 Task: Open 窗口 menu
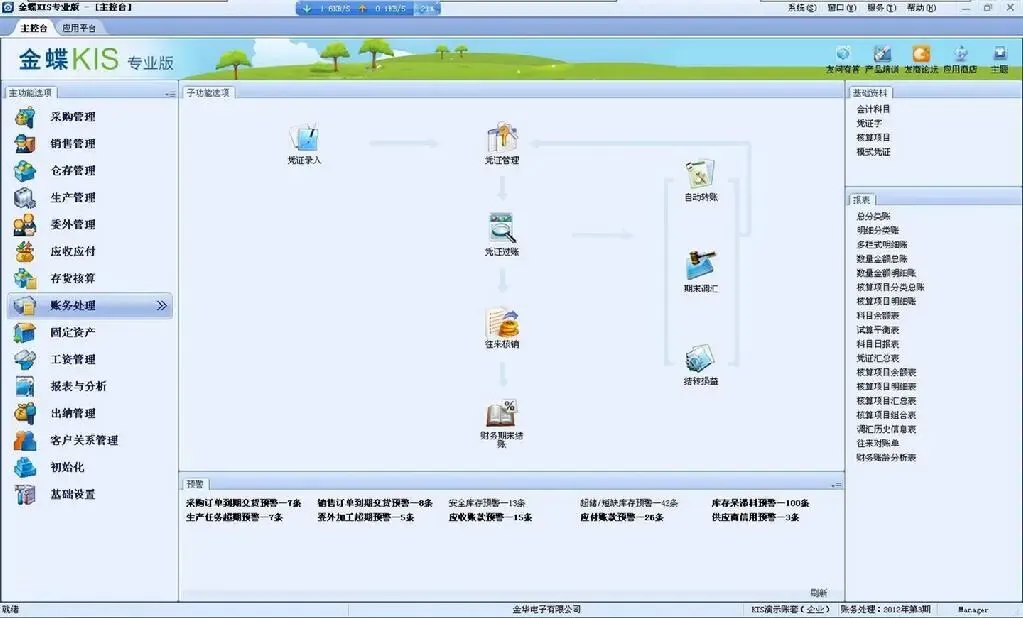click(x=842, y=8)
